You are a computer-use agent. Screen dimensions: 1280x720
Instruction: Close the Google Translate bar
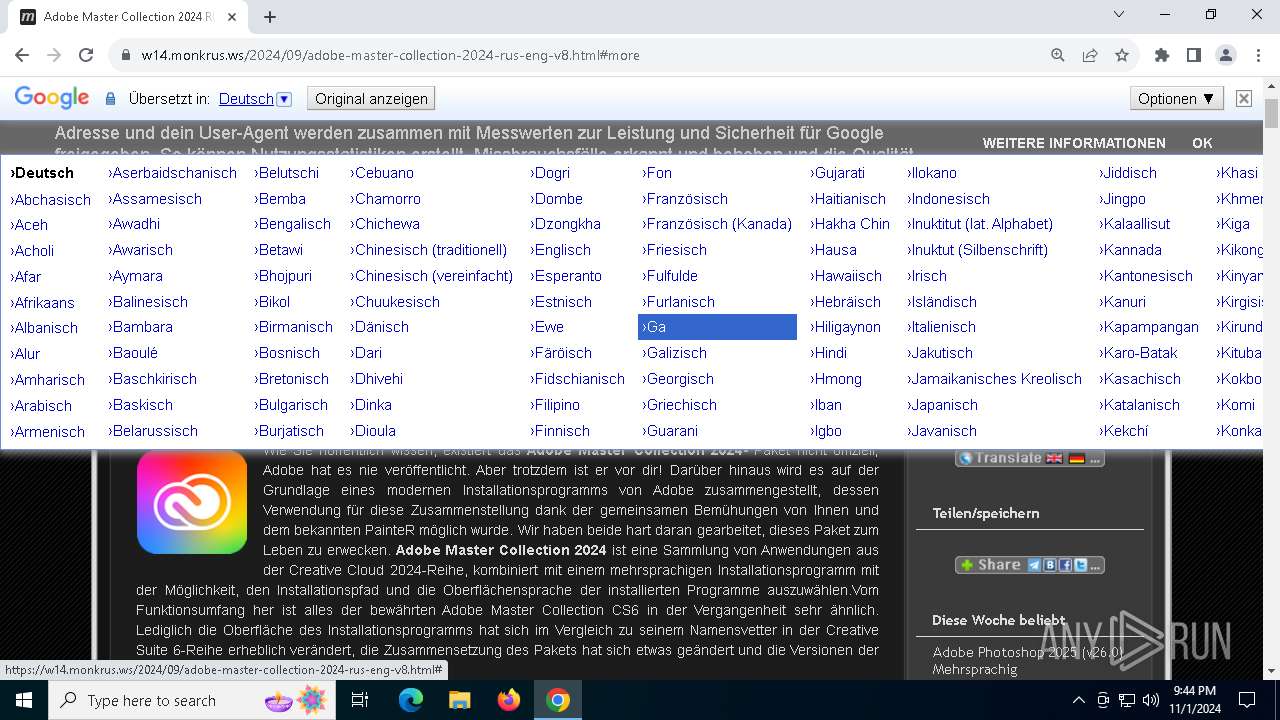(x=1244, y=98)
